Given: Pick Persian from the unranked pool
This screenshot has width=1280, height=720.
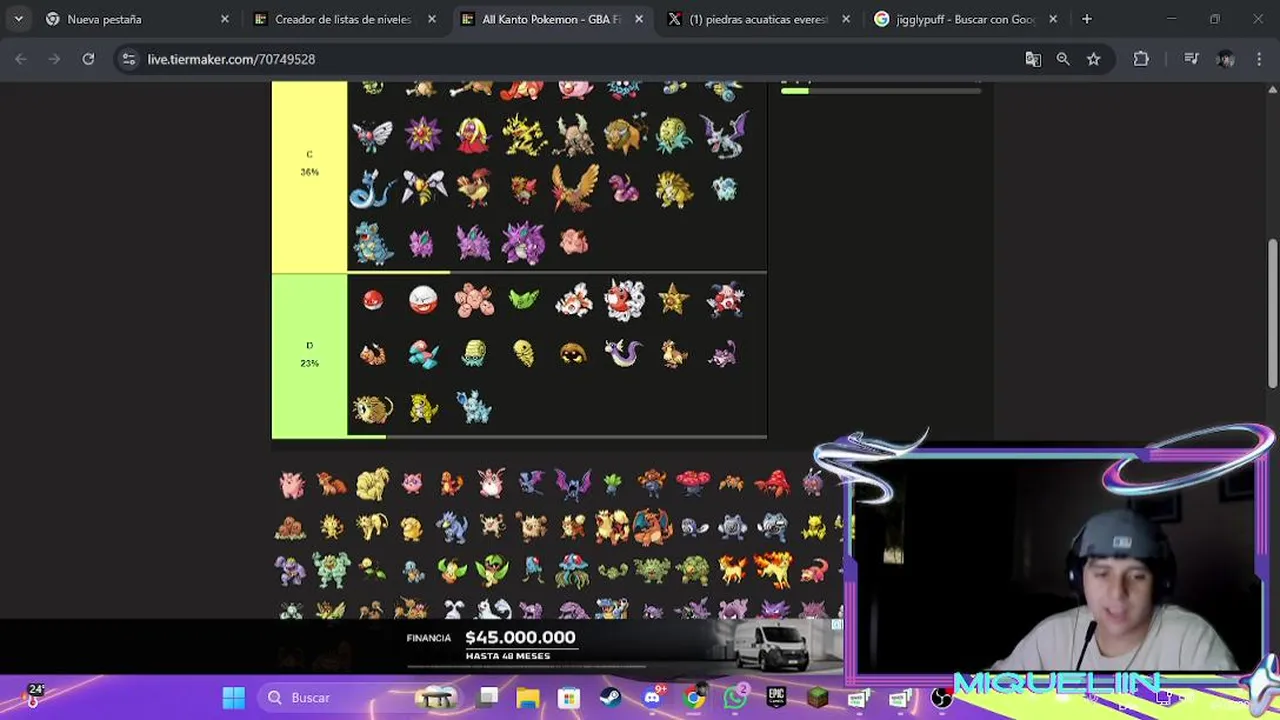Looking at the screenshot, I should tap(372, 527).
